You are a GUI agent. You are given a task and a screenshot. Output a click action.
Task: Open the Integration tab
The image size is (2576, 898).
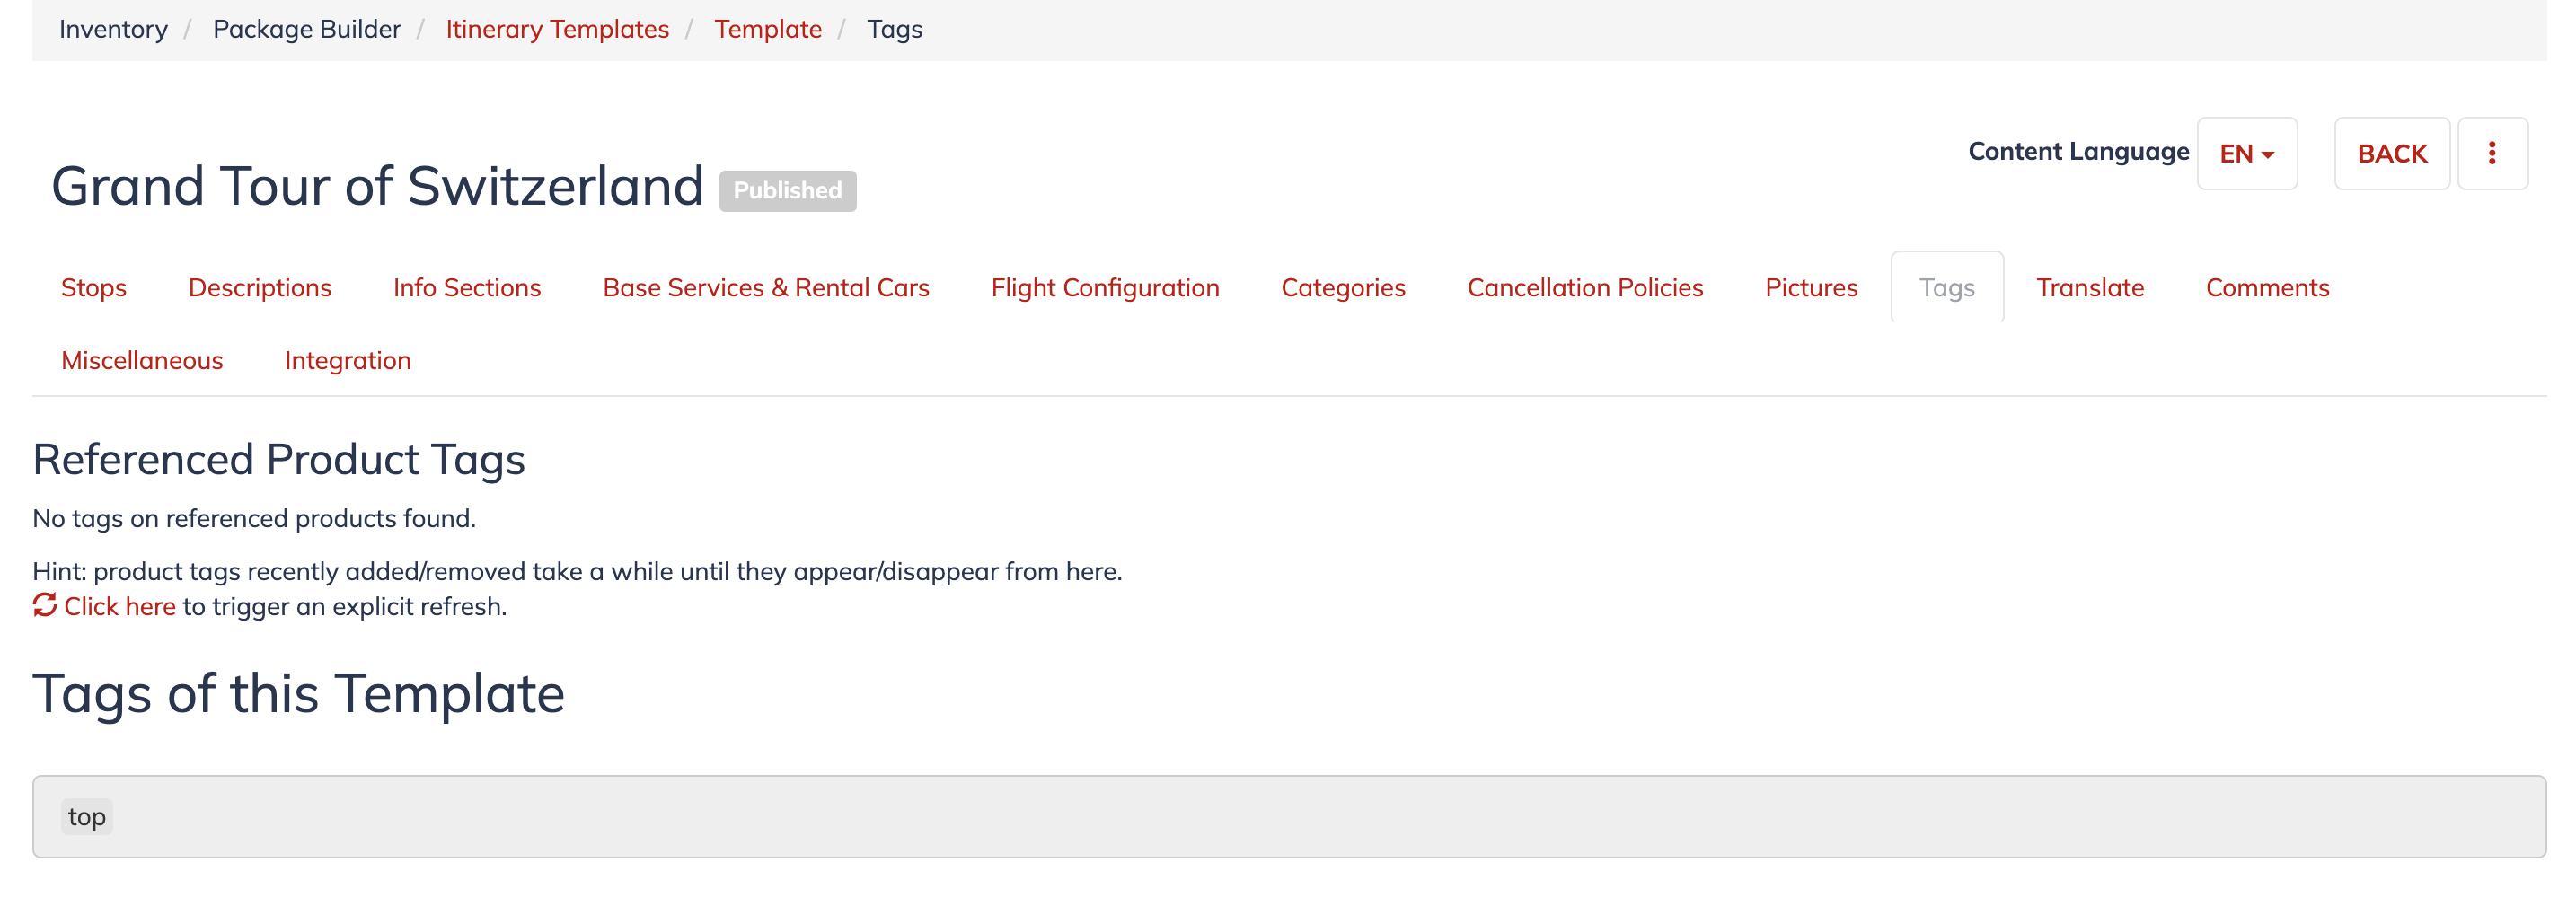(348, 360)
